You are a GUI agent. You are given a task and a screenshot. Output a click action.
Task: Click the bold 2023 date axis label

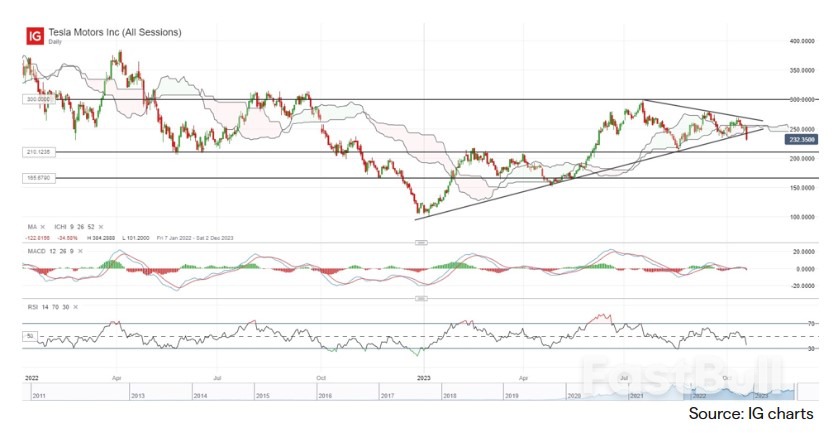click(x=423, y=378)
